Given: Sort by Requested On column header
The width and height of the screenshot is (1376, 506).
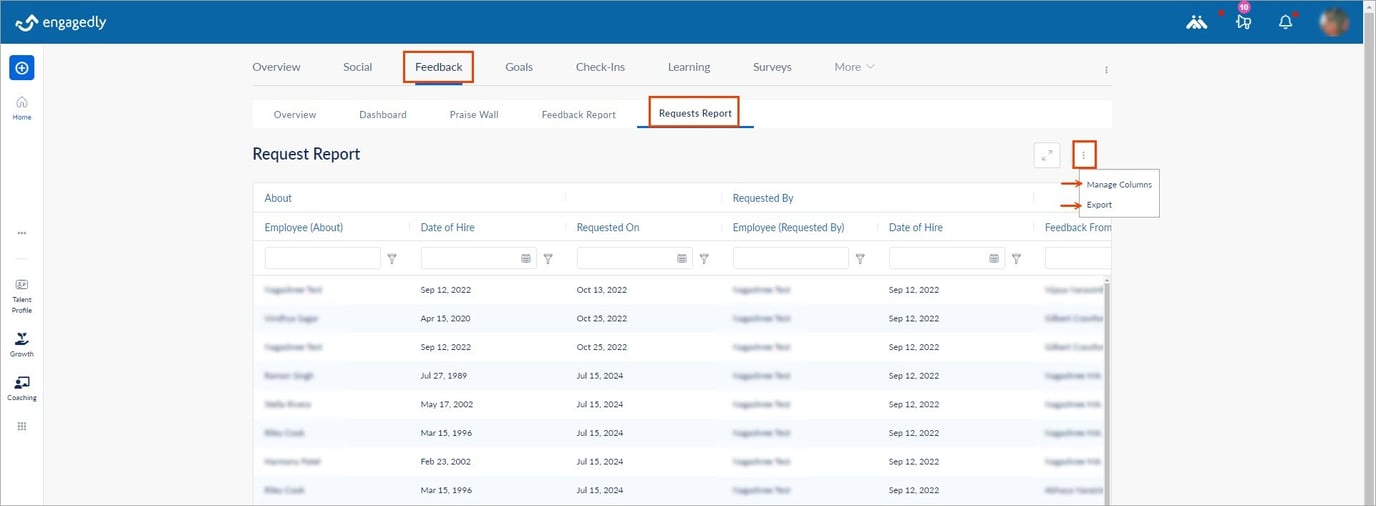Looking at the screenshot, I should pyautogui.click(x=608, y=227).
